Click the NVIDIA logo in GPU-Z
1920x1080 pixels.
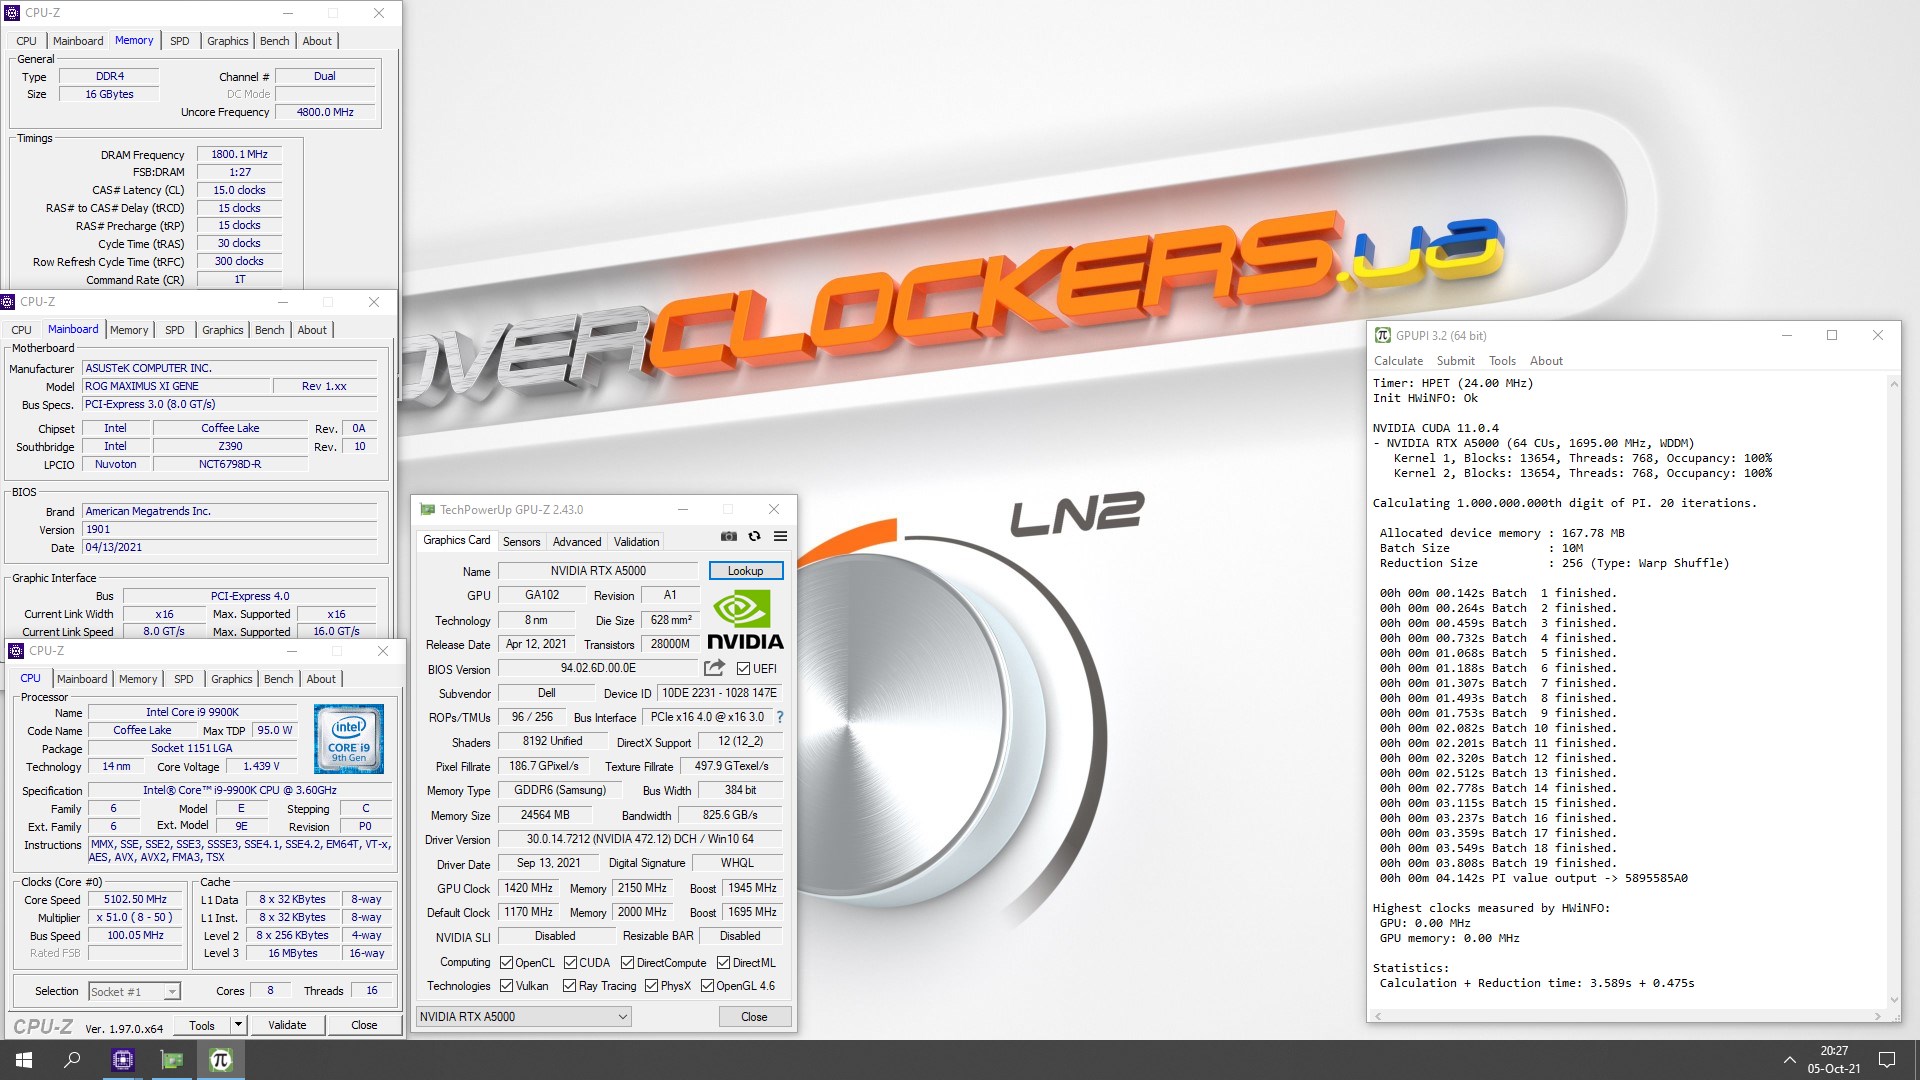point(745,619)
